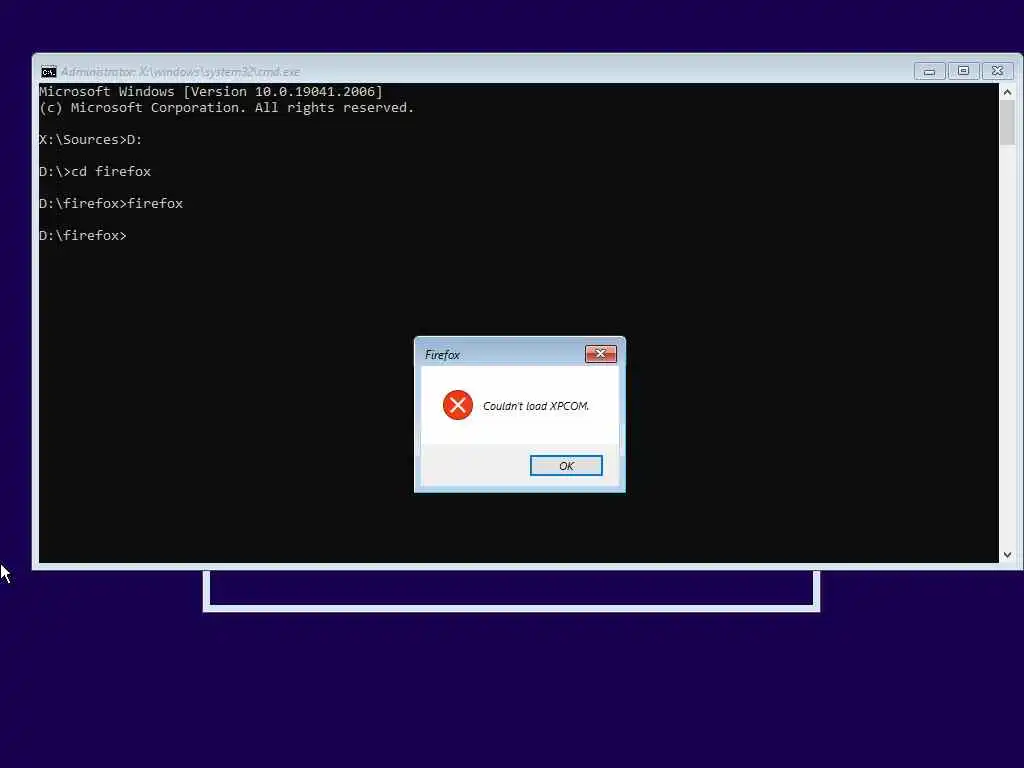Click the 'D:\firefox>firefox' command line
The image size is (1024, 768).
click(x=111, y=203)
